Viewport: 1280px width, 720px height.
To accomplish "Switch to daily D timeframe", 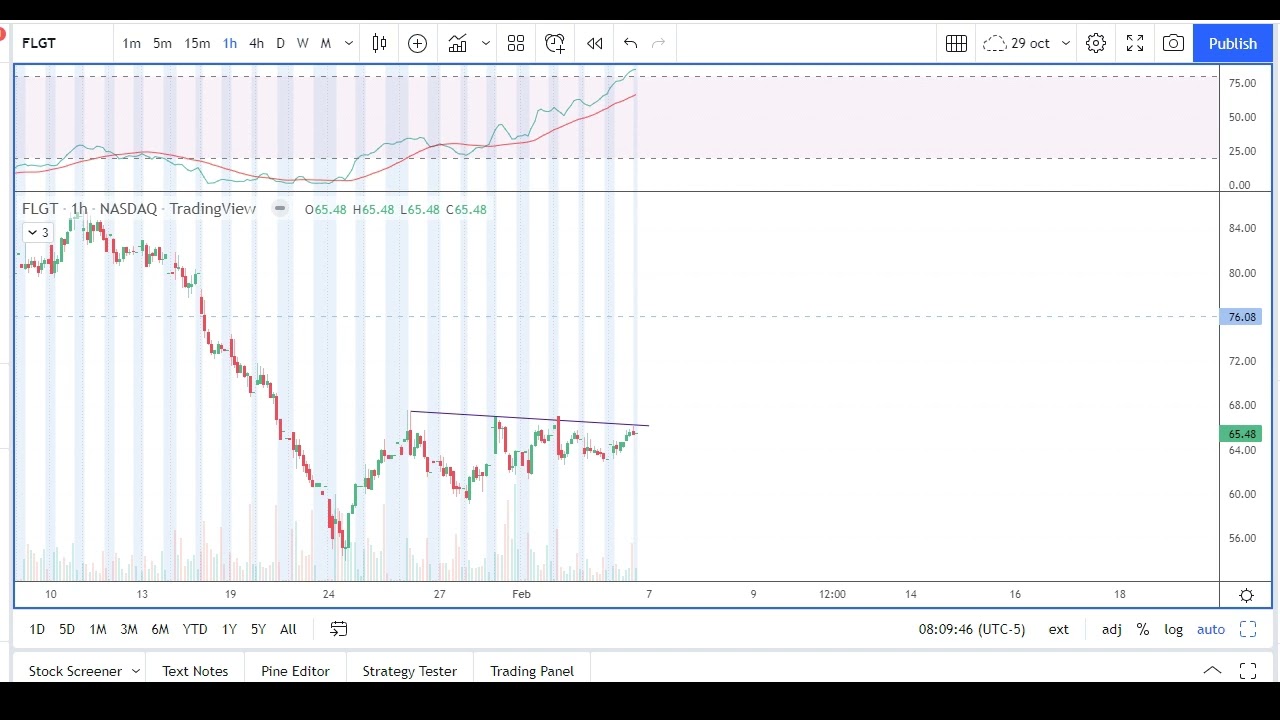I will (280, 43).
